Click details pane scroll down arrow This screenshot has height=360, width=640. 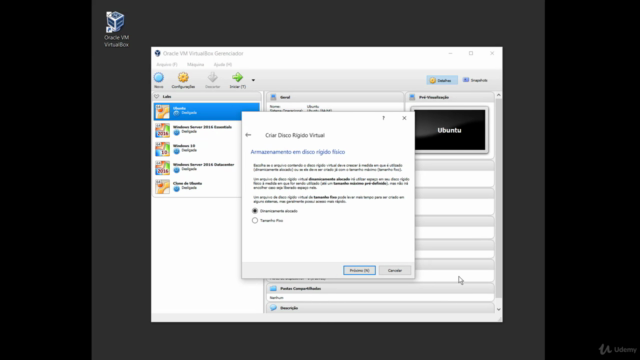[498, 309]
